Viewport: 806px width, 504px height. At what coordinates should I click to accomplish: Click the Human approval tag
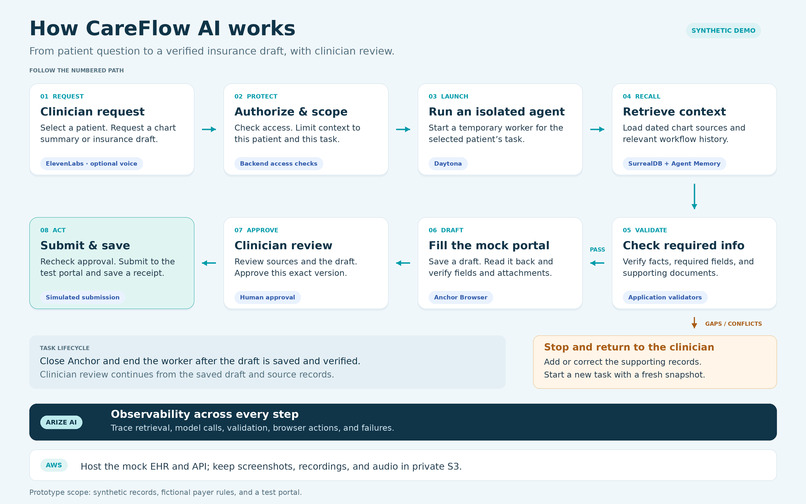[x=267, y=297]
